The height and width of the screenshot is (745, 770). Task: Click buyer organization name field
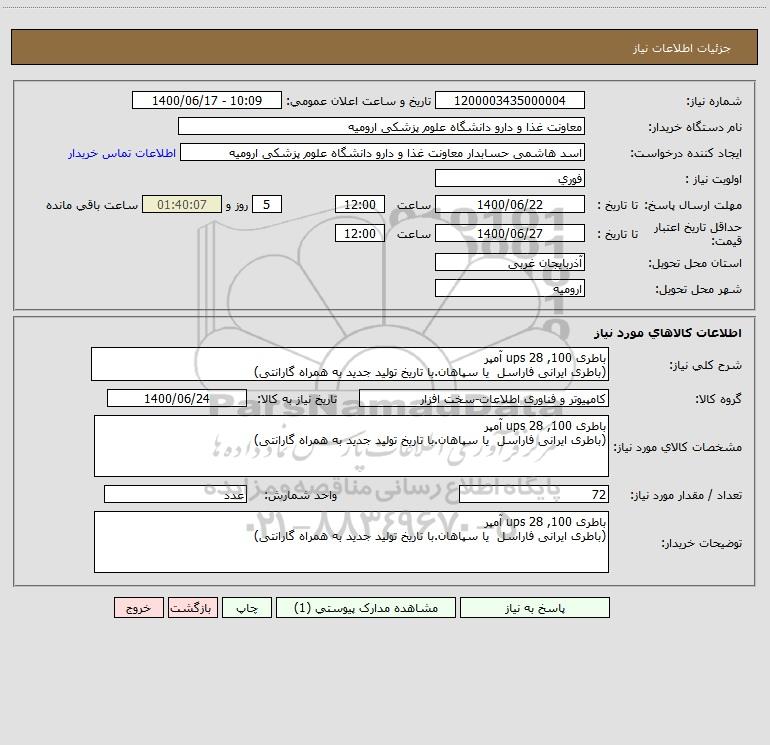tap(381, 126)
